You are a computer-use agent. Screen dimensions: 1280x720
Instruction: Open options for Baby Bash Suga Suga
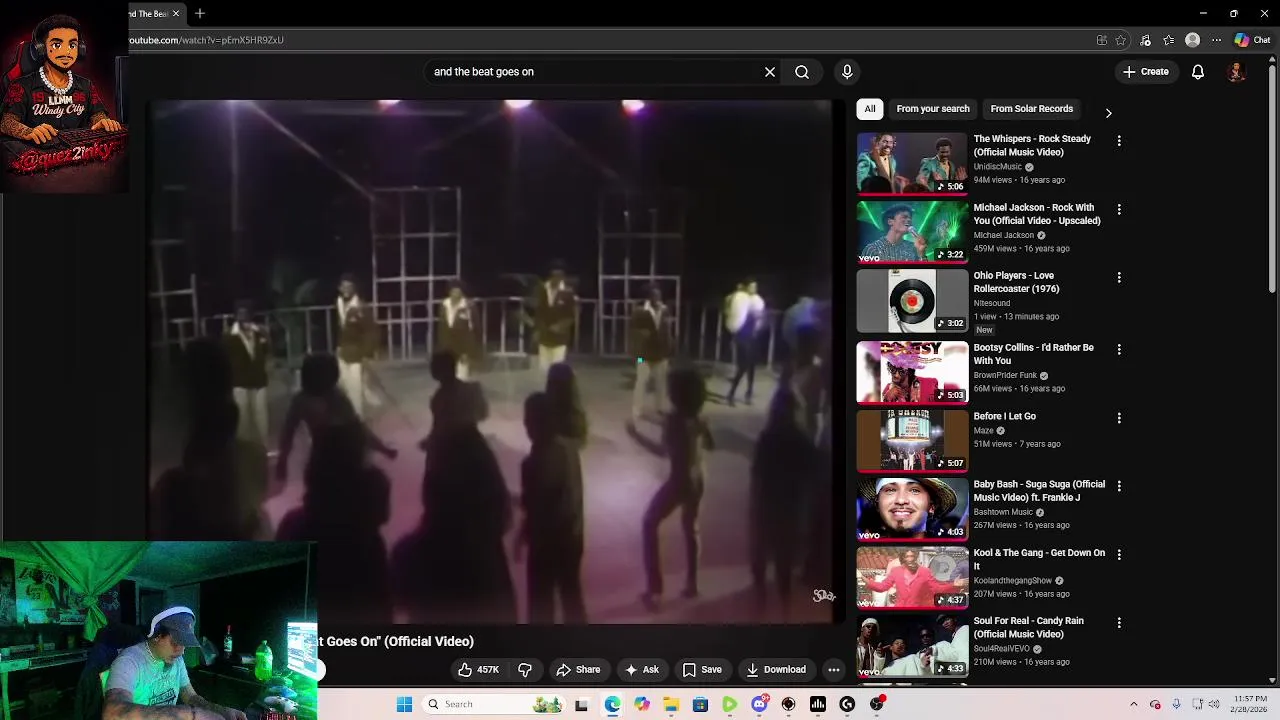coord(1119,486)
